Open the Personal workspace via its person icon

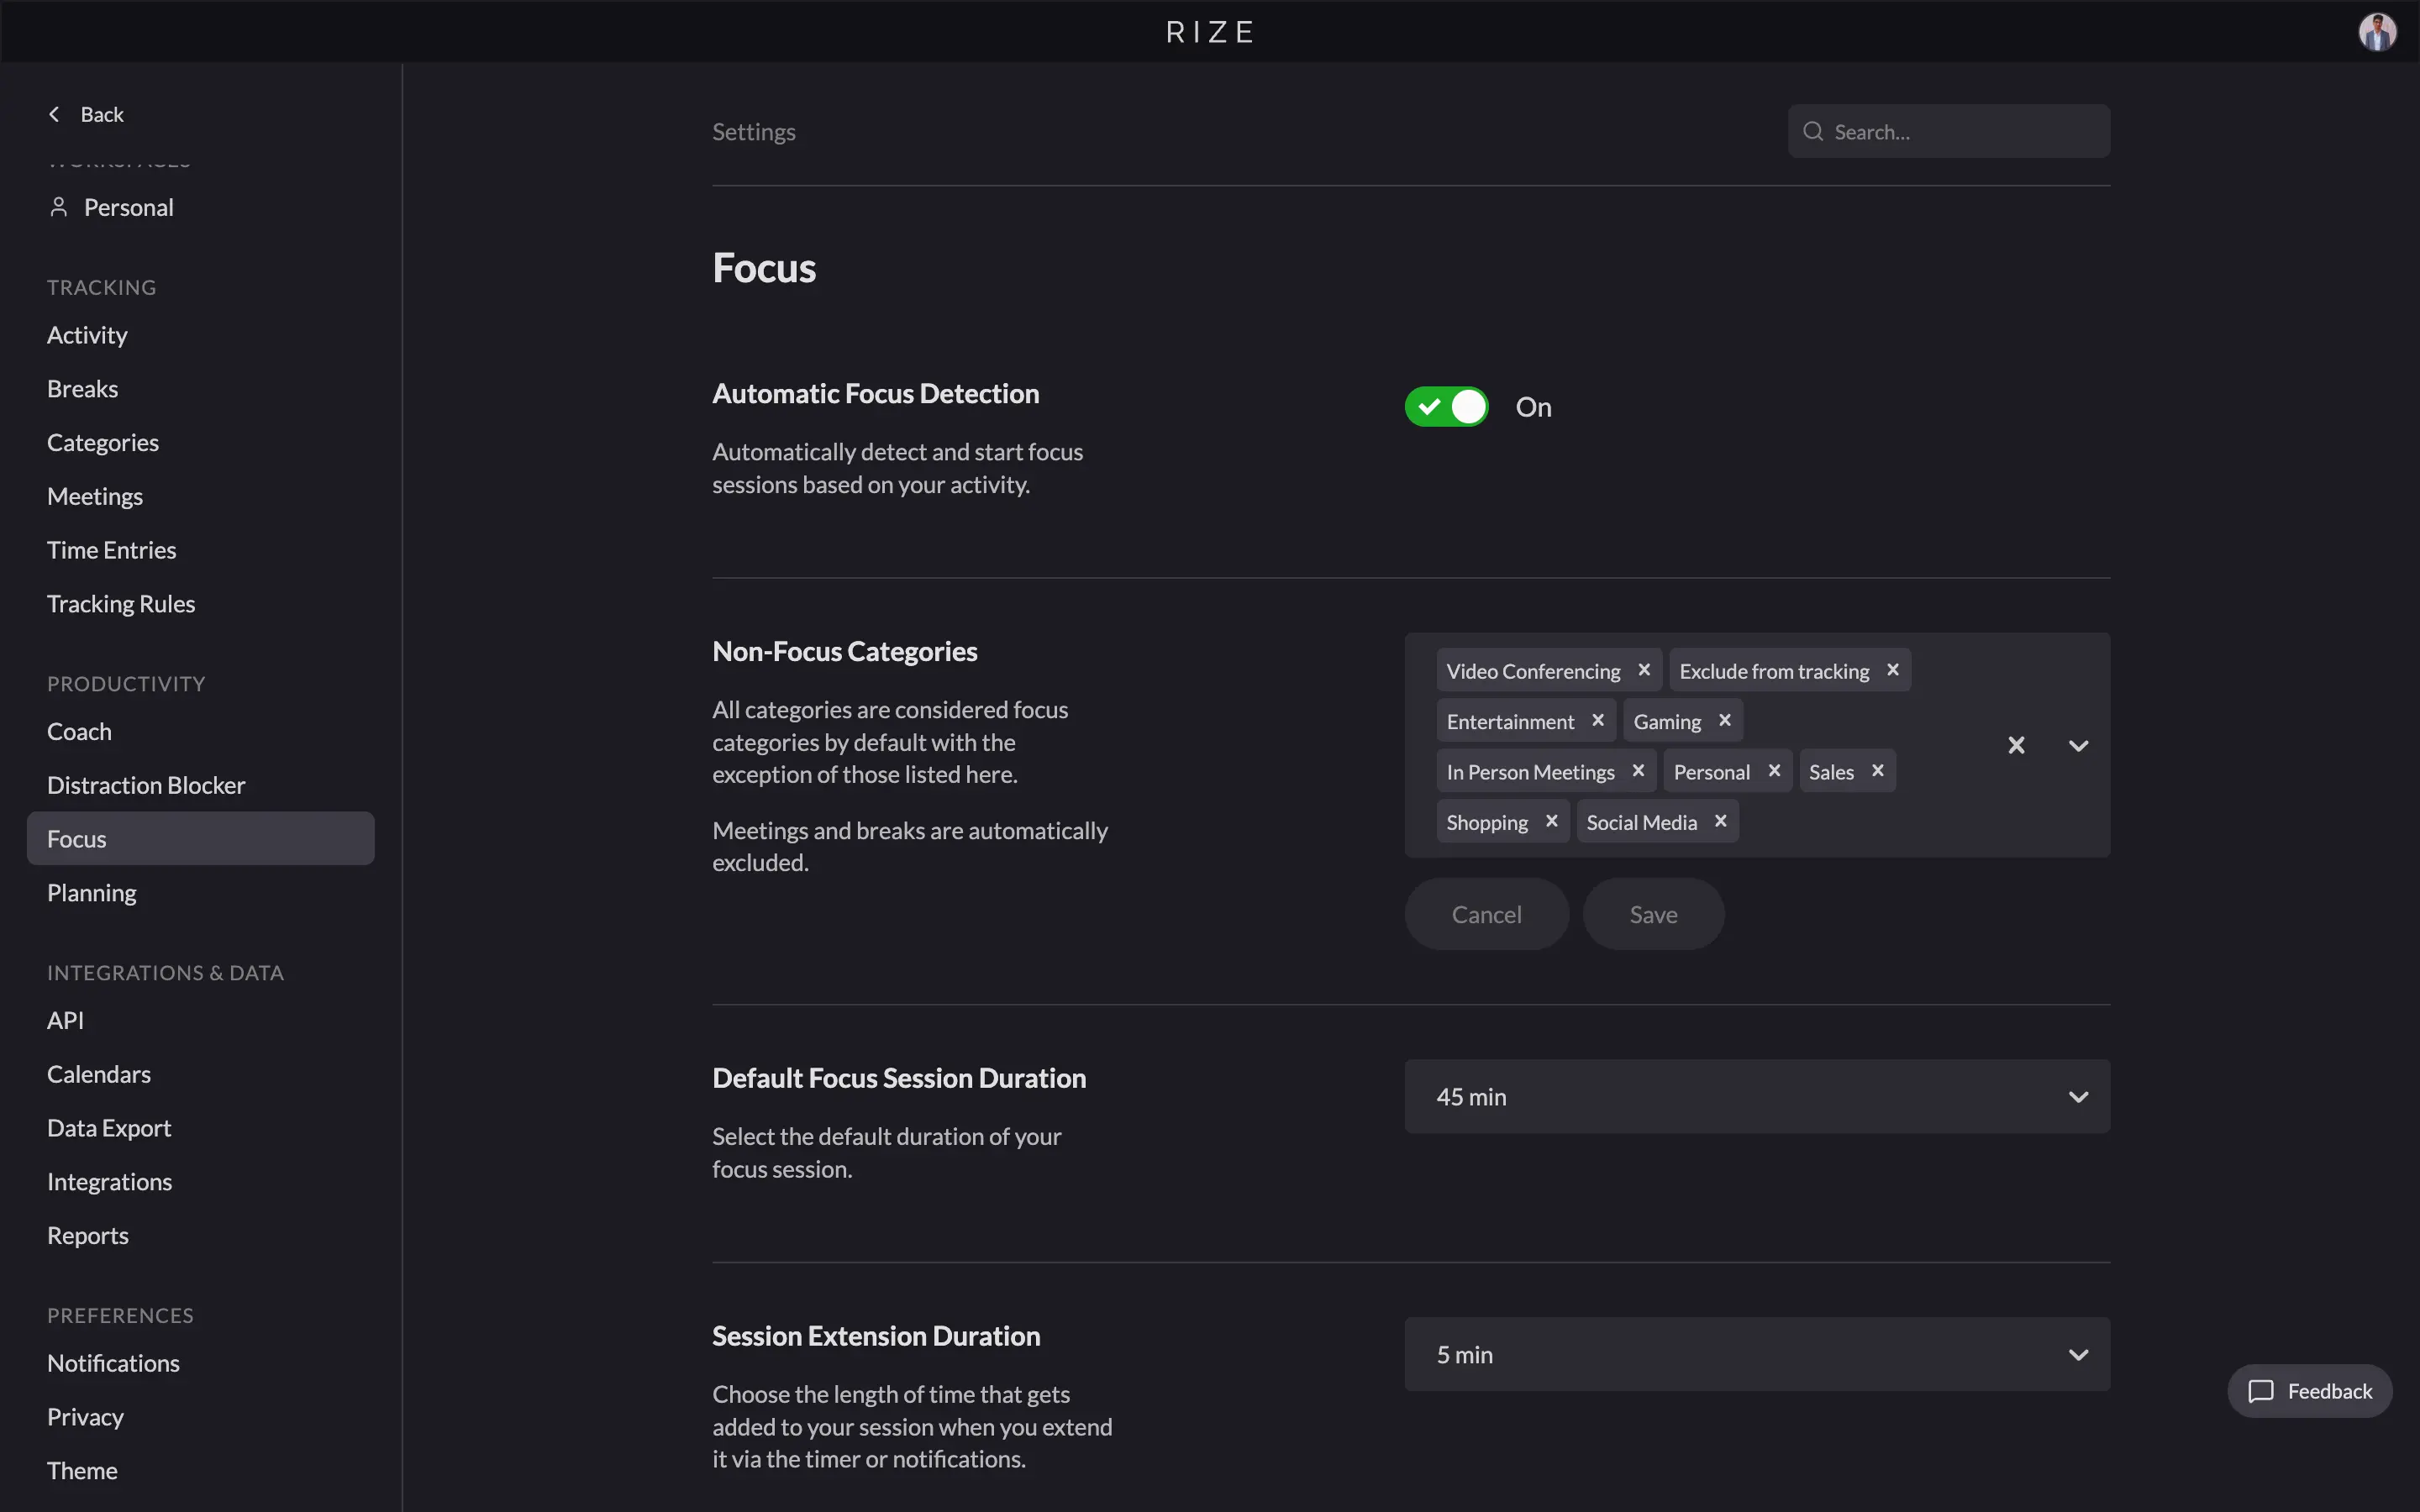(58, 207)
